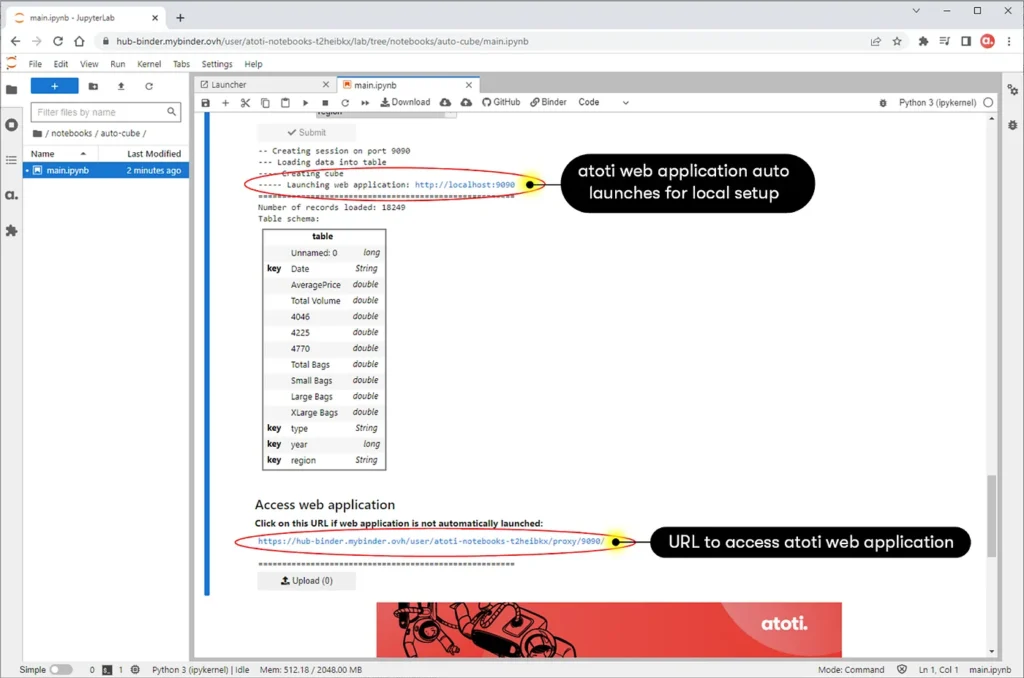Restart the kernel
The image size is (1024, 678).
(x=345, y=103)
